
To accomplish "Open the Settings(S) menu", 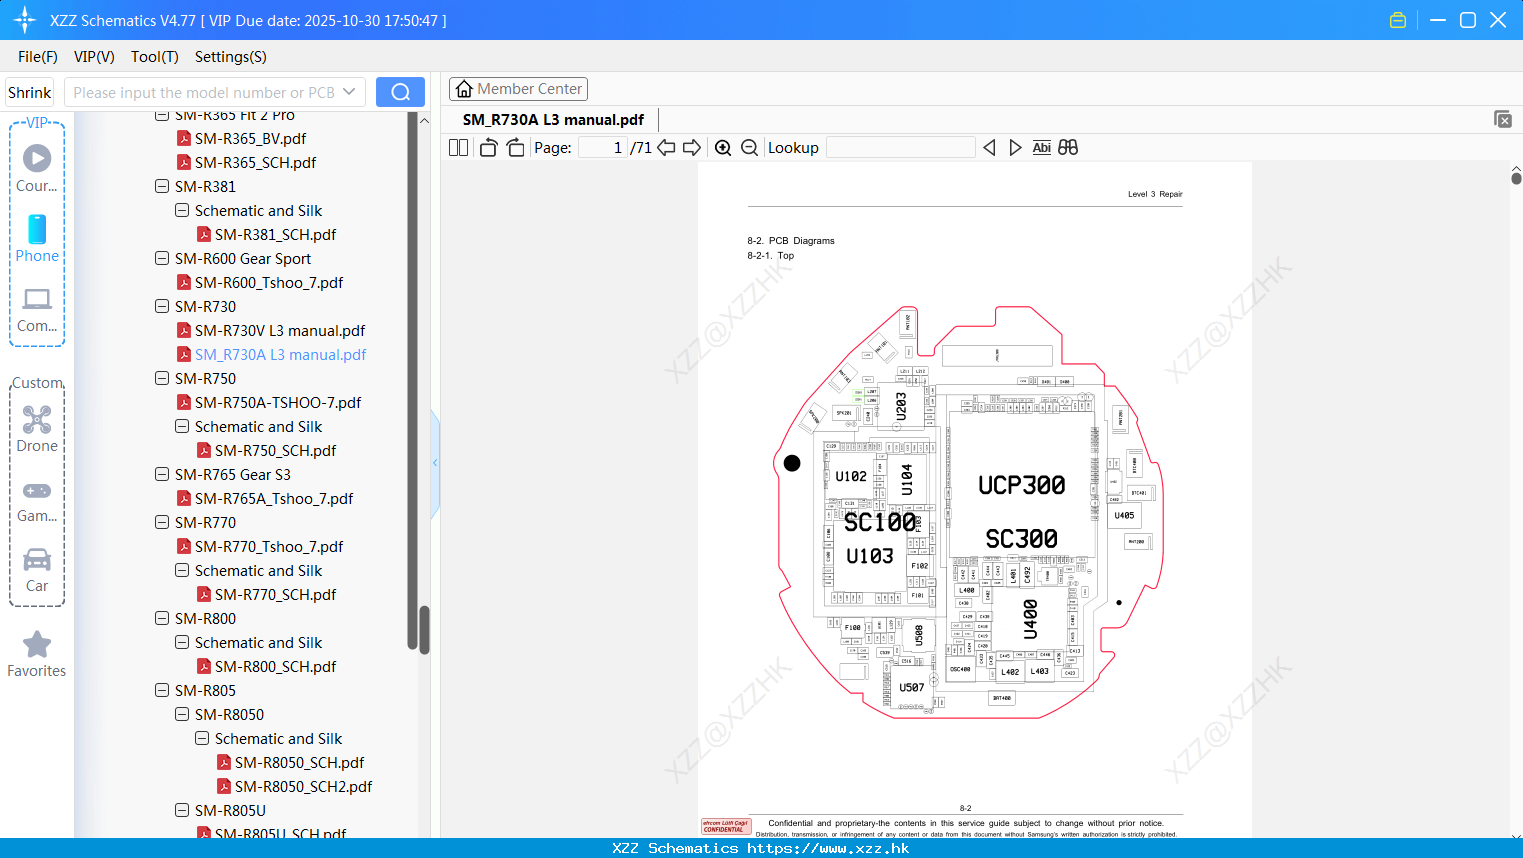I will [x=231, y=57].
